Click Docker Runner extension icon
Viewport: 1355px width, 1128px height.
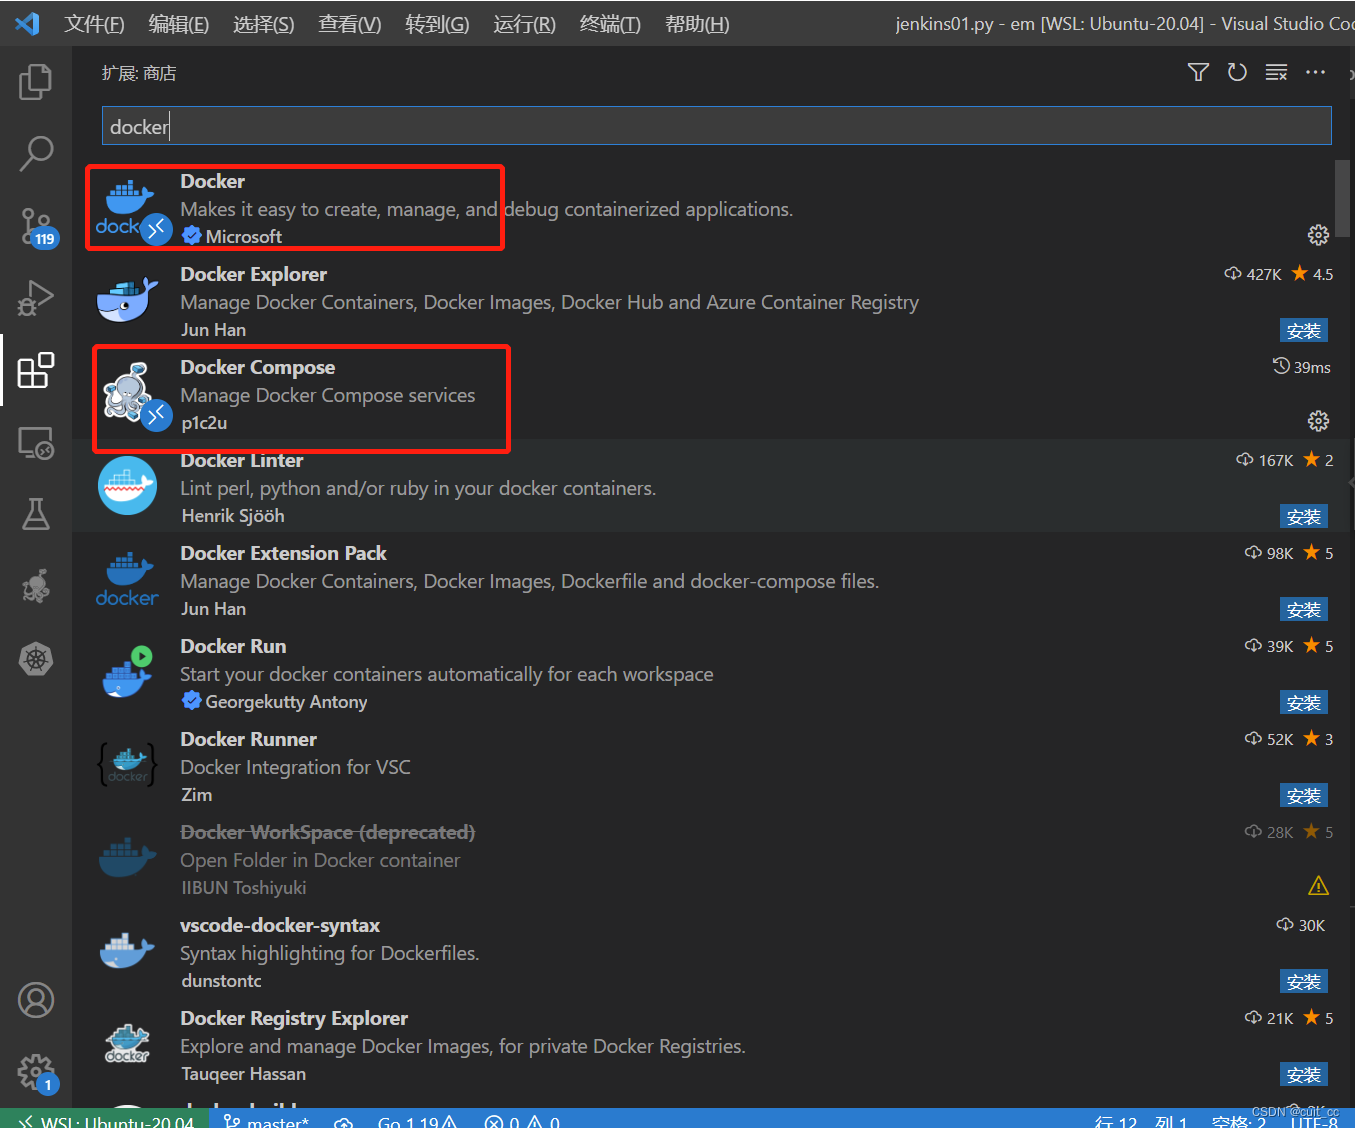point(127,765)
